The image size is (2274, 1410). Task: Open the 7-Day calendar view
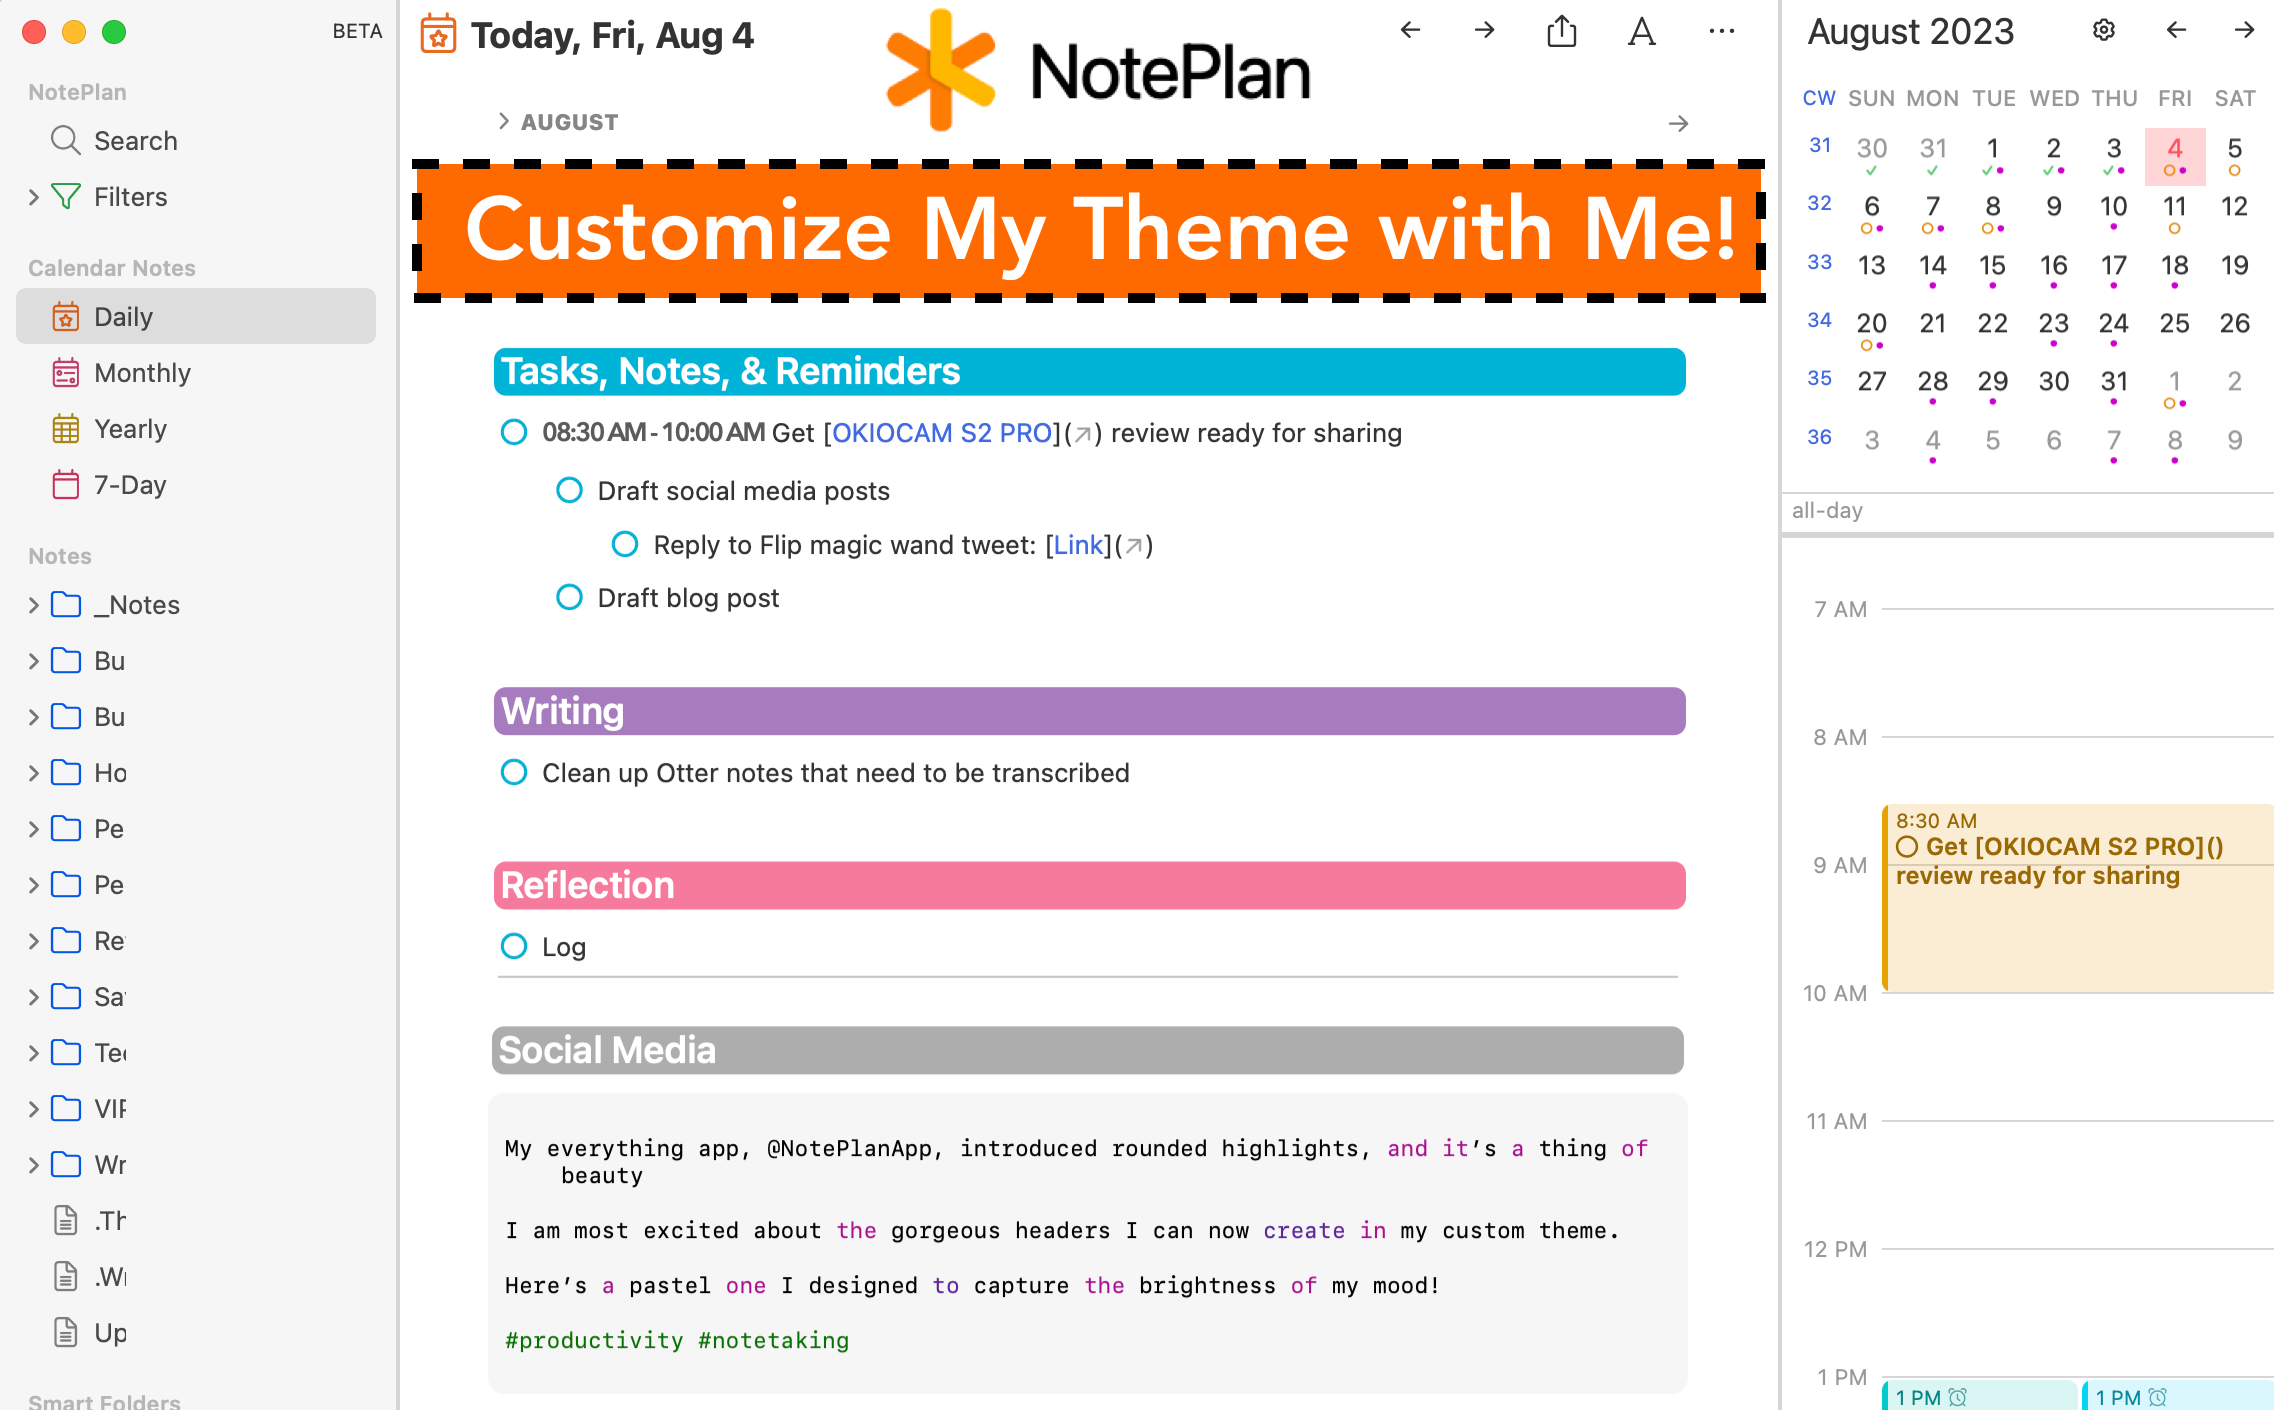129,485
